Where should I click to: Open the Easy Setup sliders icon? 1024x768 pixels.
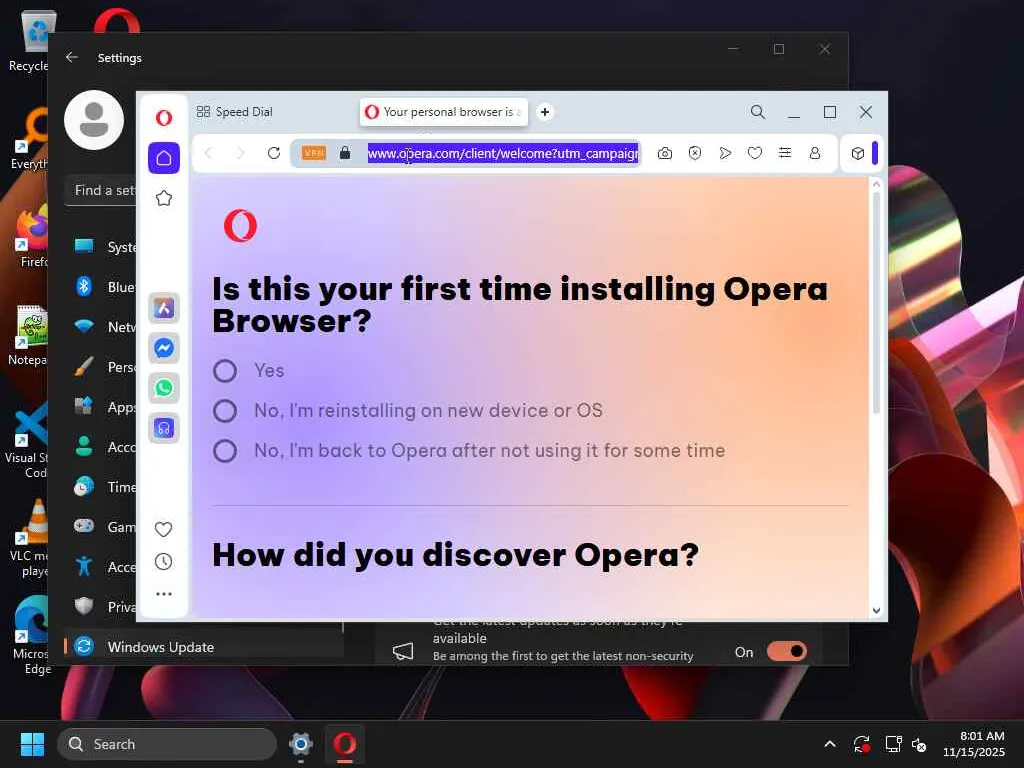[785, 153]
